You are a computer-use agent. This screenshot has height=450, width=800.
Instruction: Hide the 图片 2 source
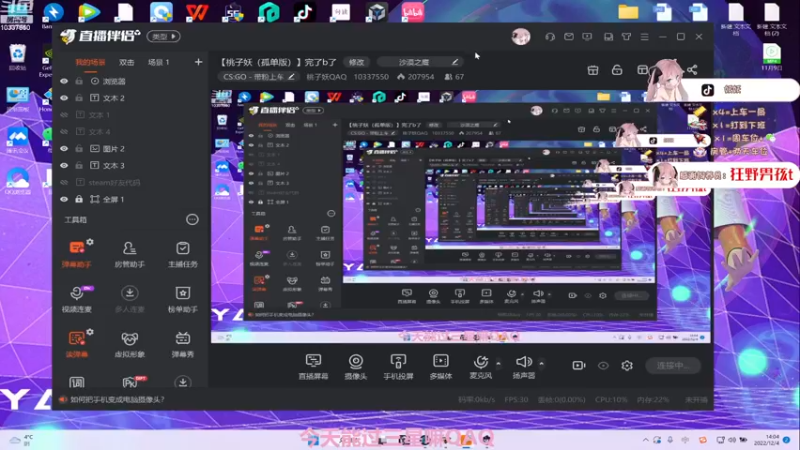click(64, 148)
